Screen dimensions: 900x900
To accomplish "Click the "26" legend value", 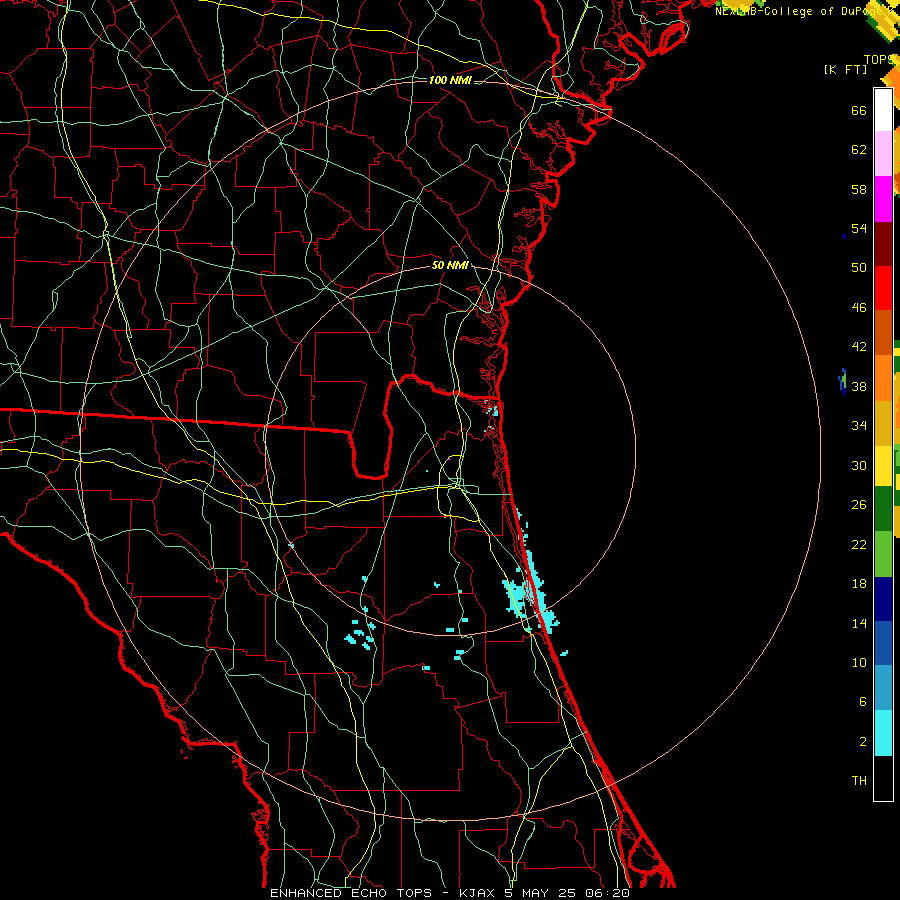I will [859, 505].
